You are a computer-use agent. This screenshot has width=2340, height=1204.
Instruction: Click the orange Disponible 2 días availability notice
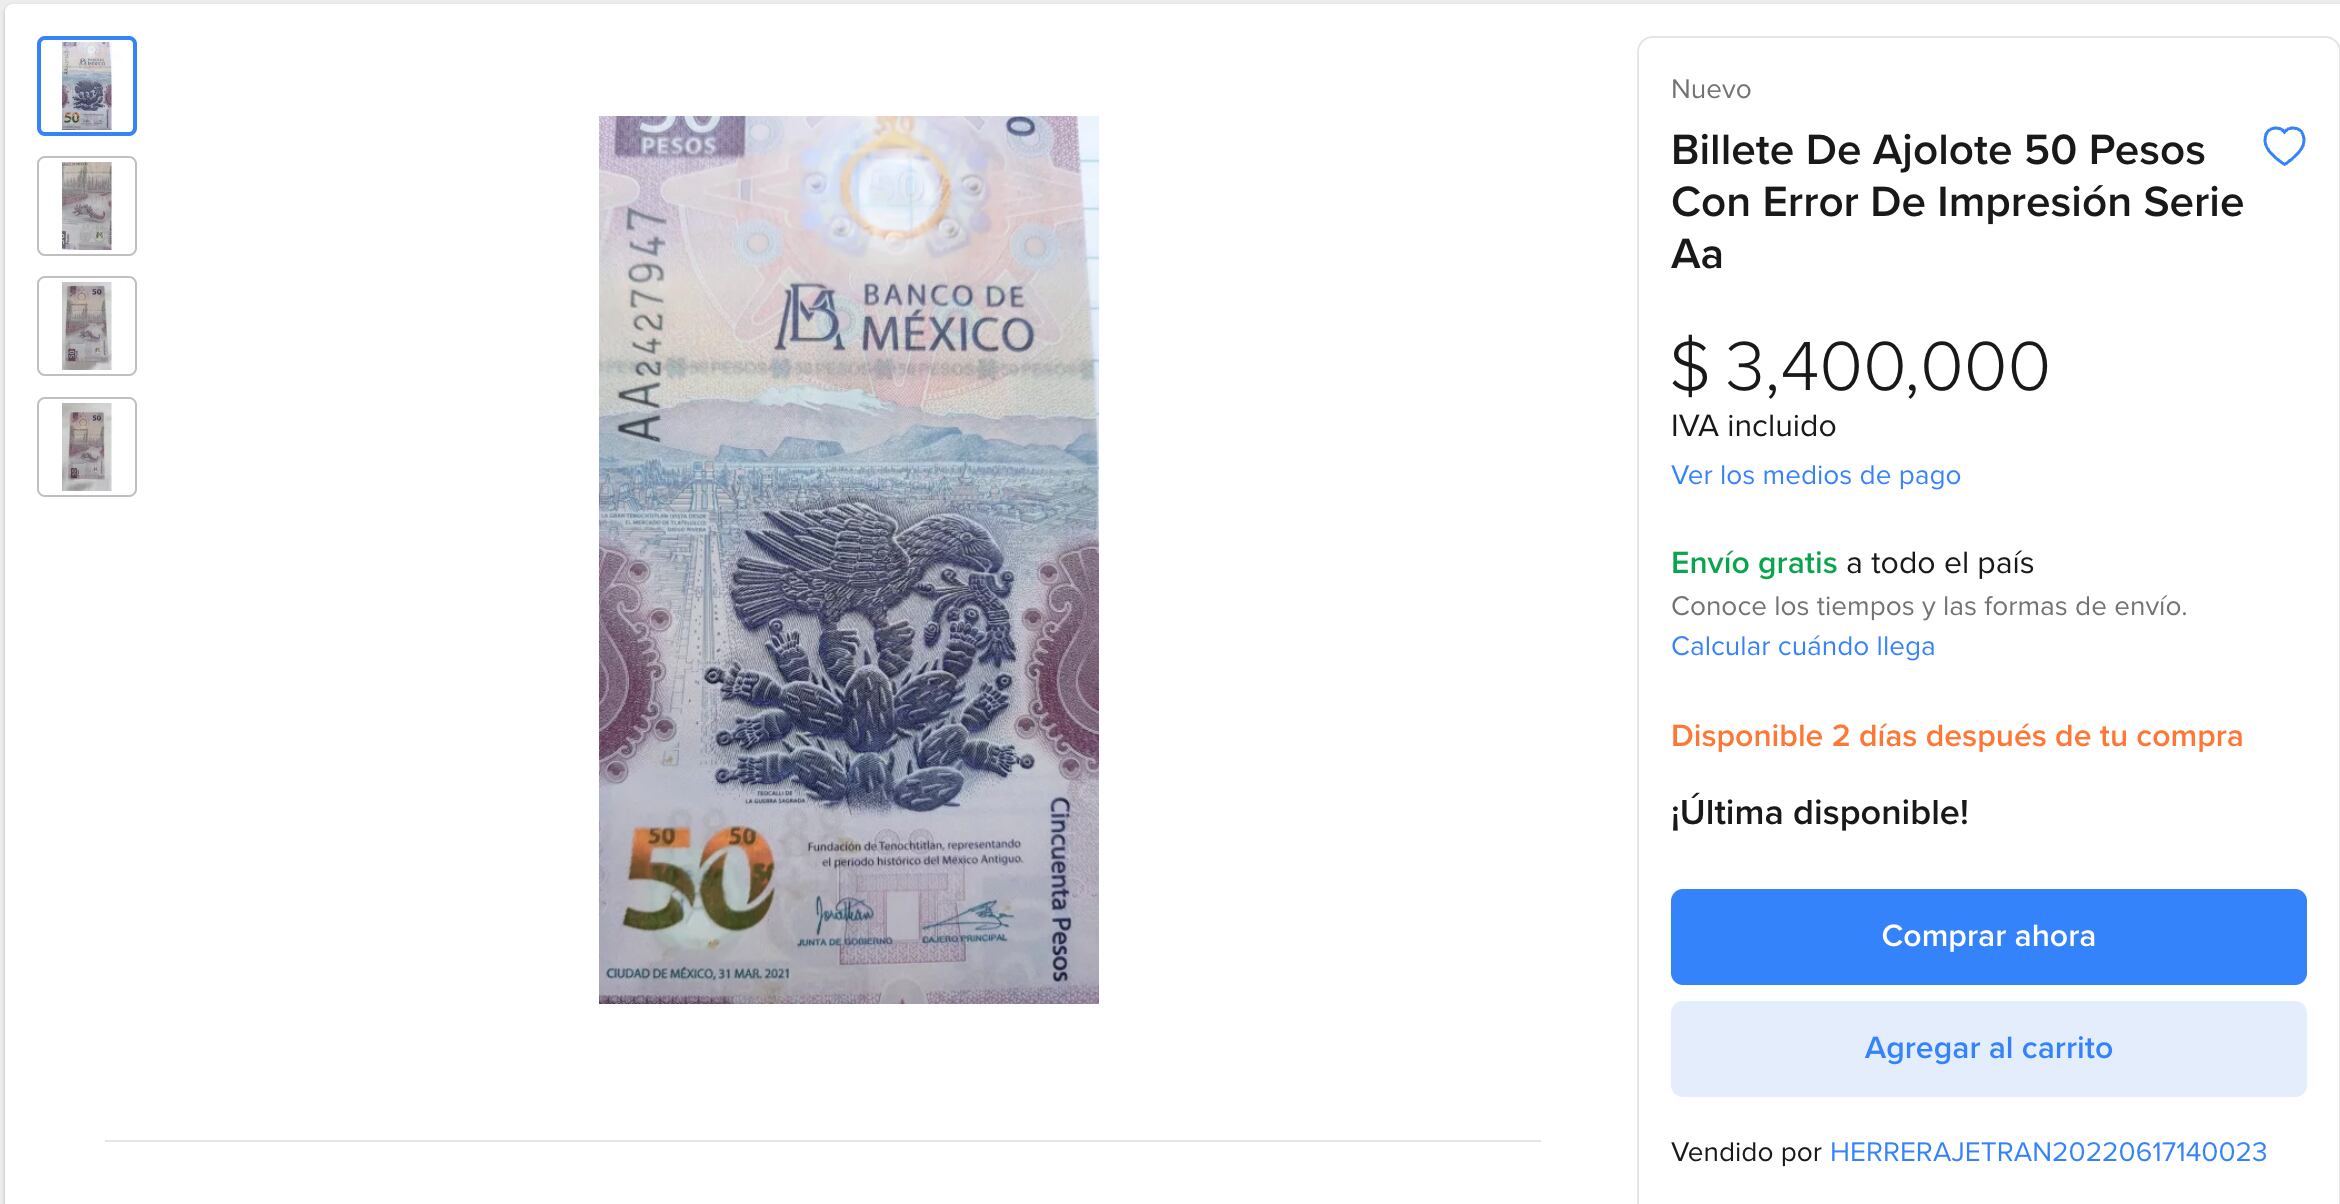(1957, 736)
